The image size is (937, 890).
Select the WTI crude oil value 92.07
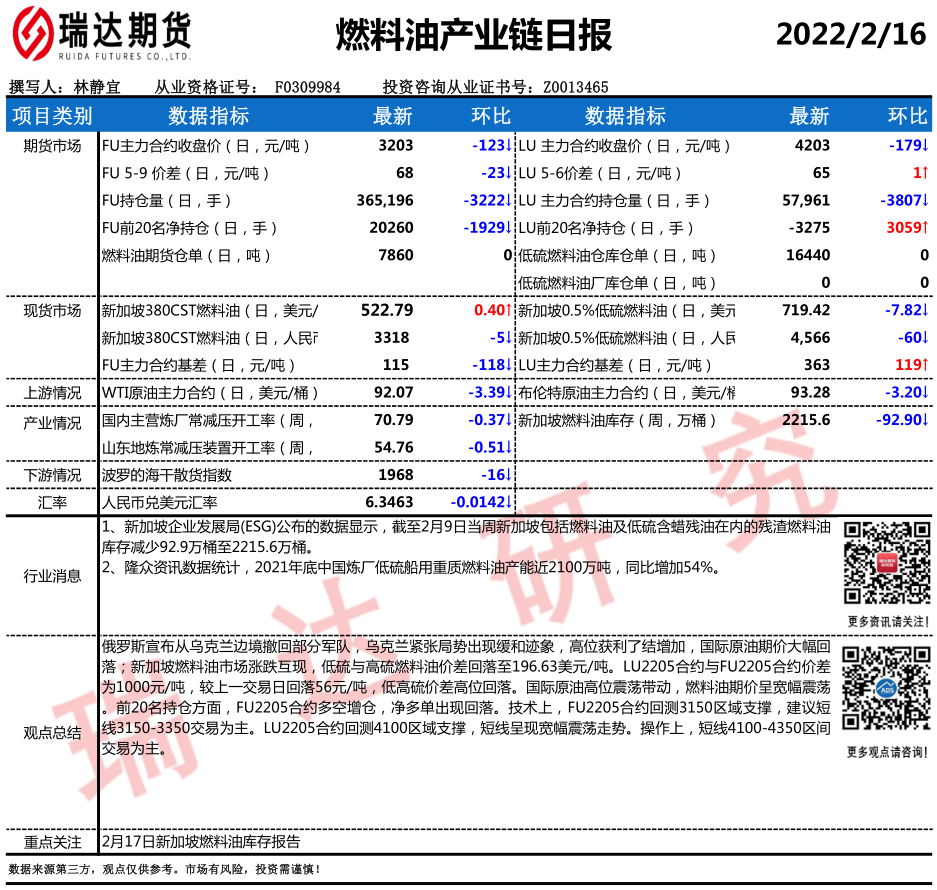pos(392,393)
